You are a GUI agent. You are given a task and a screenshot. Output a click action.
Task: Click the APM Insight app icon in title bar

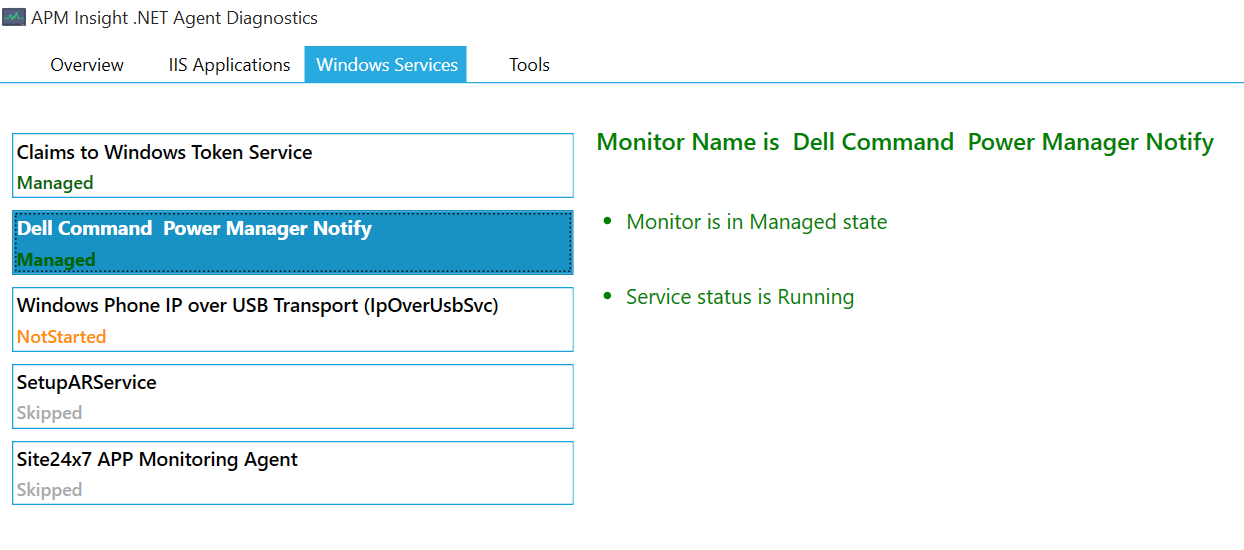click(x=14, y=17)
